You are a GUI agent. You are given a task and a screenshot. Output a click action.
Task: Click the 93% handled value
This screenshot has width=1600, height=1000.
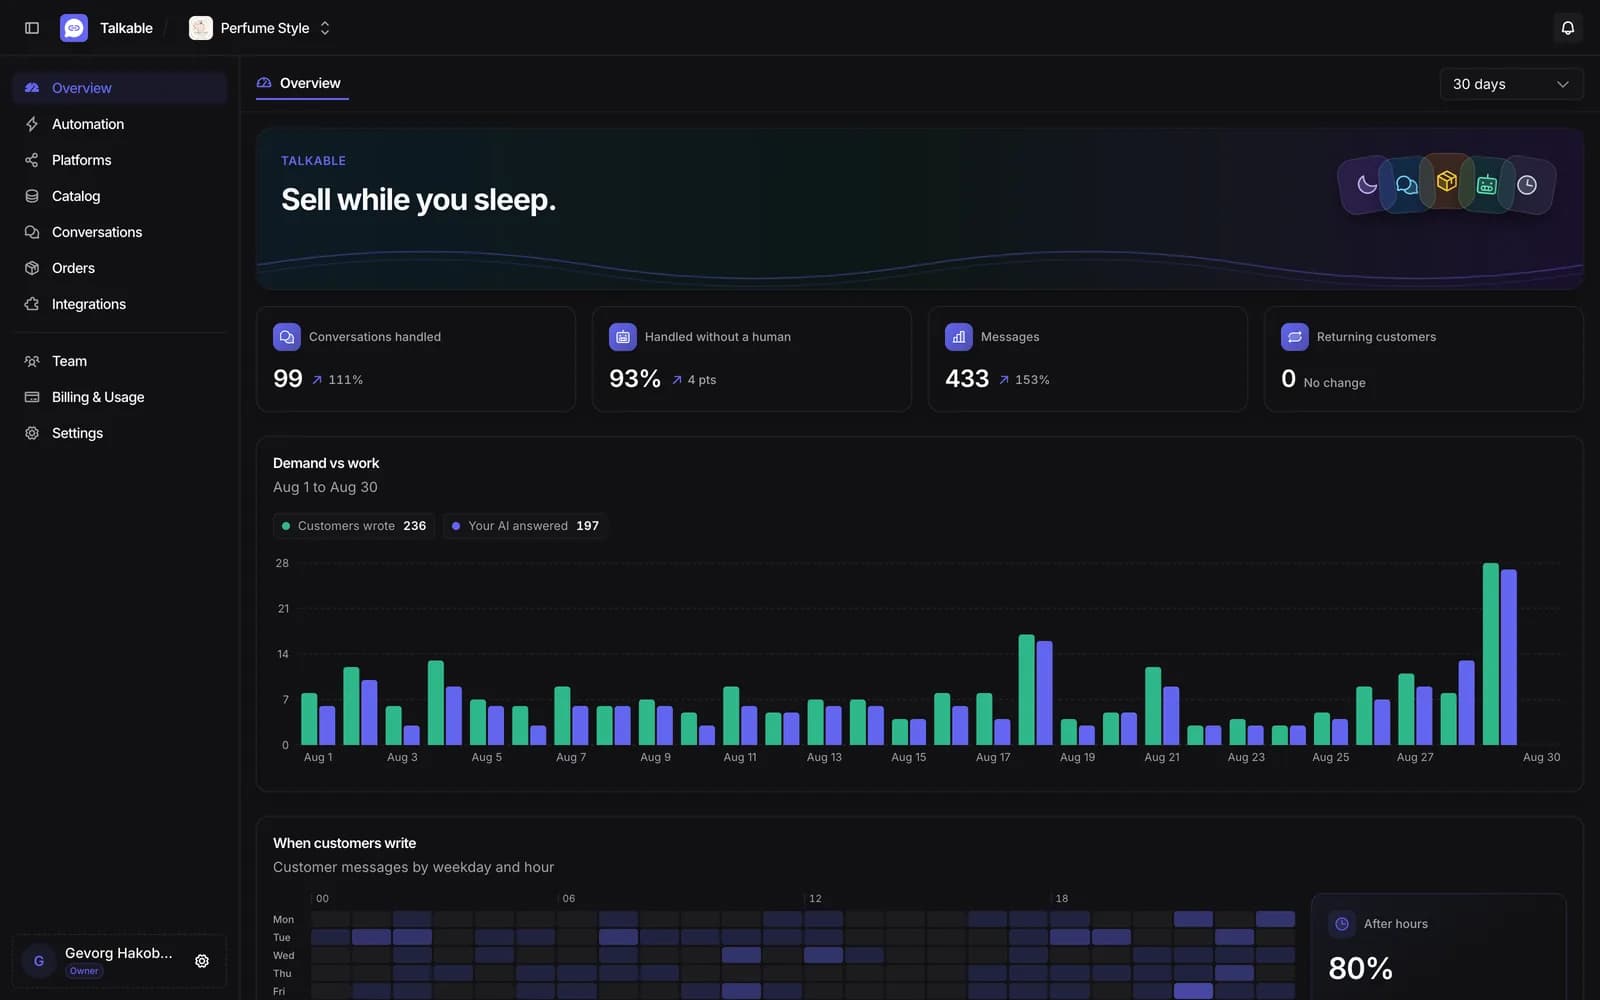pos(635,379)
